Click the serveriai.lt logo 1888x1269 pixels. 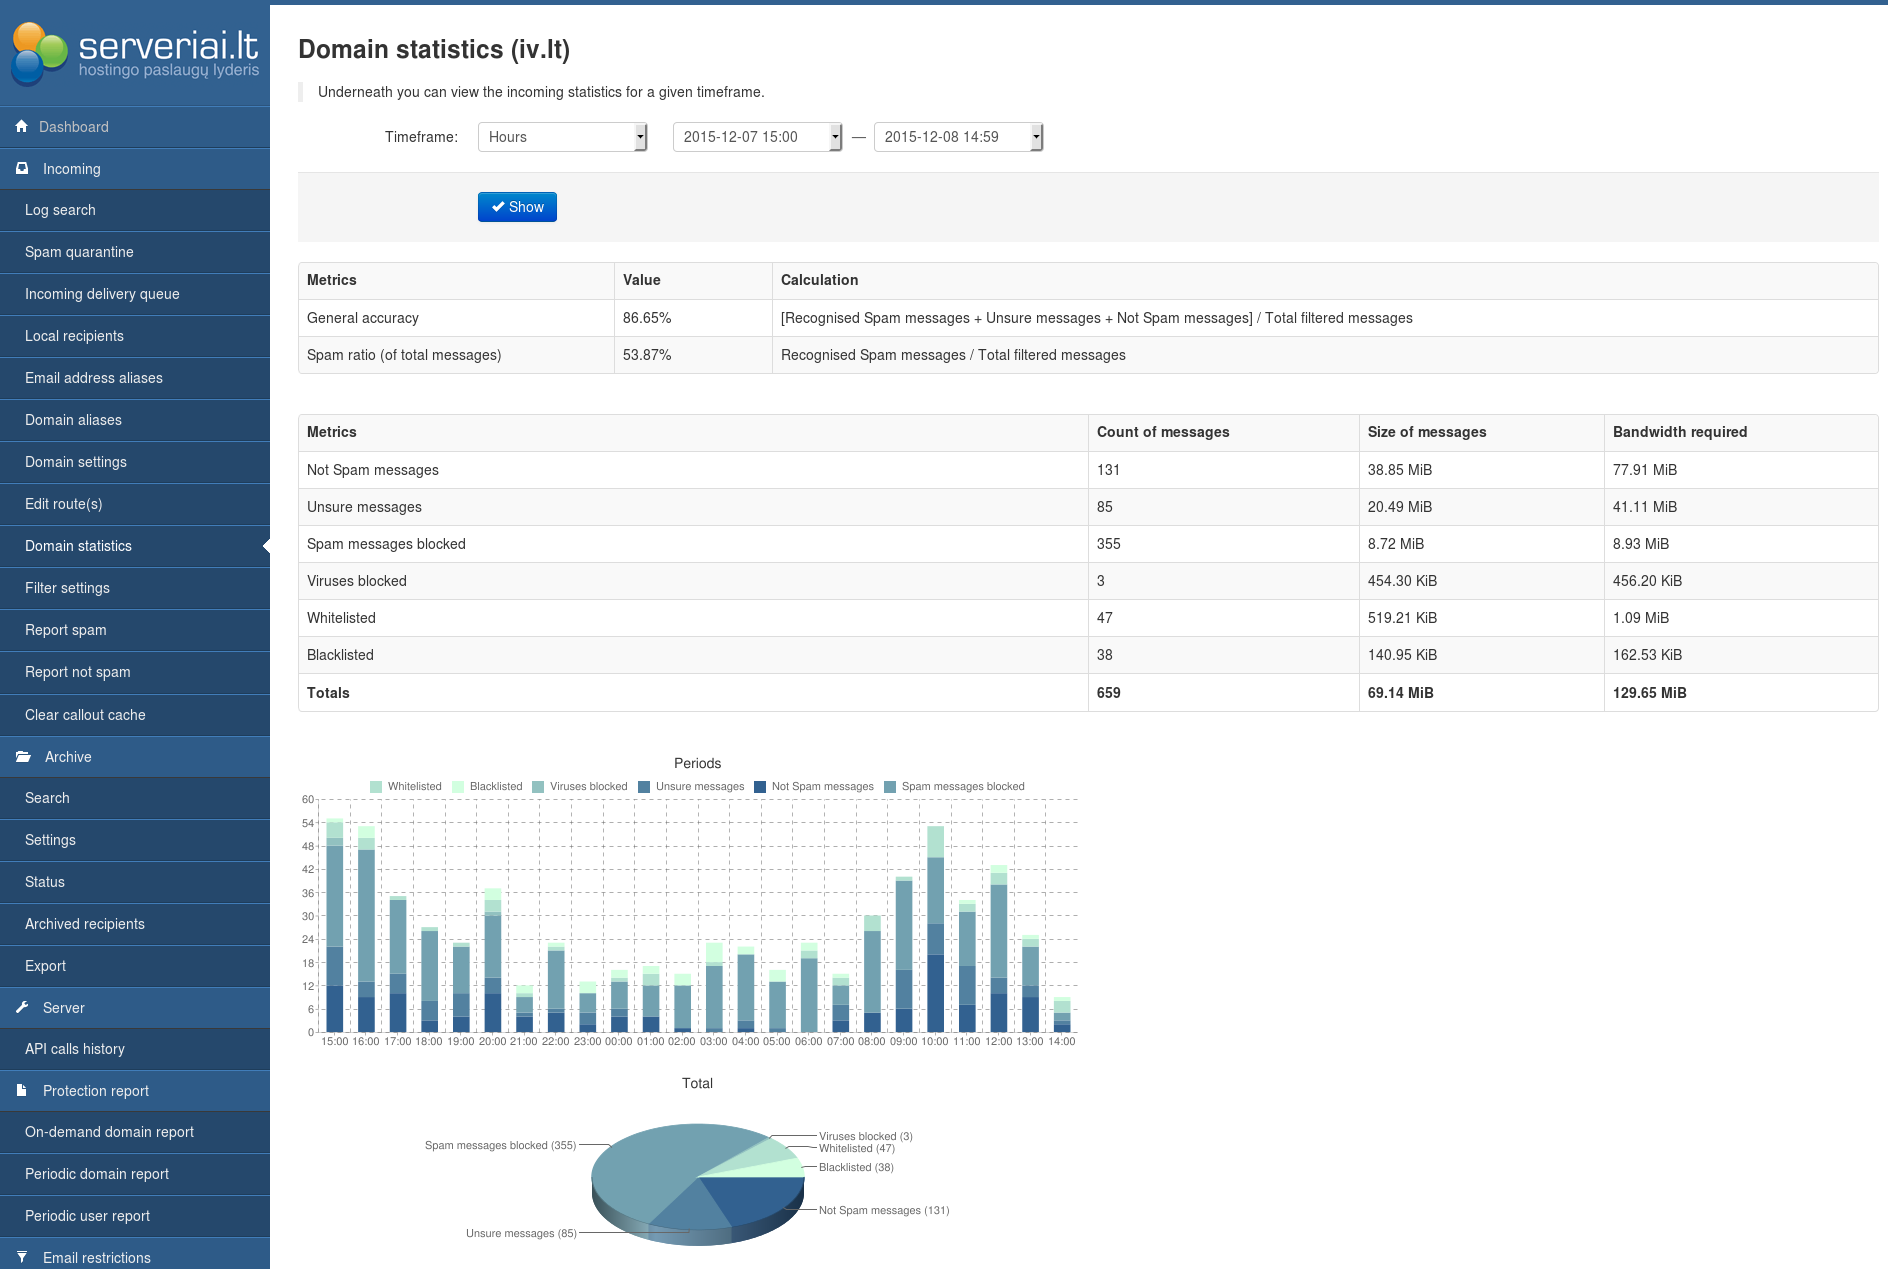pos(135,53)
